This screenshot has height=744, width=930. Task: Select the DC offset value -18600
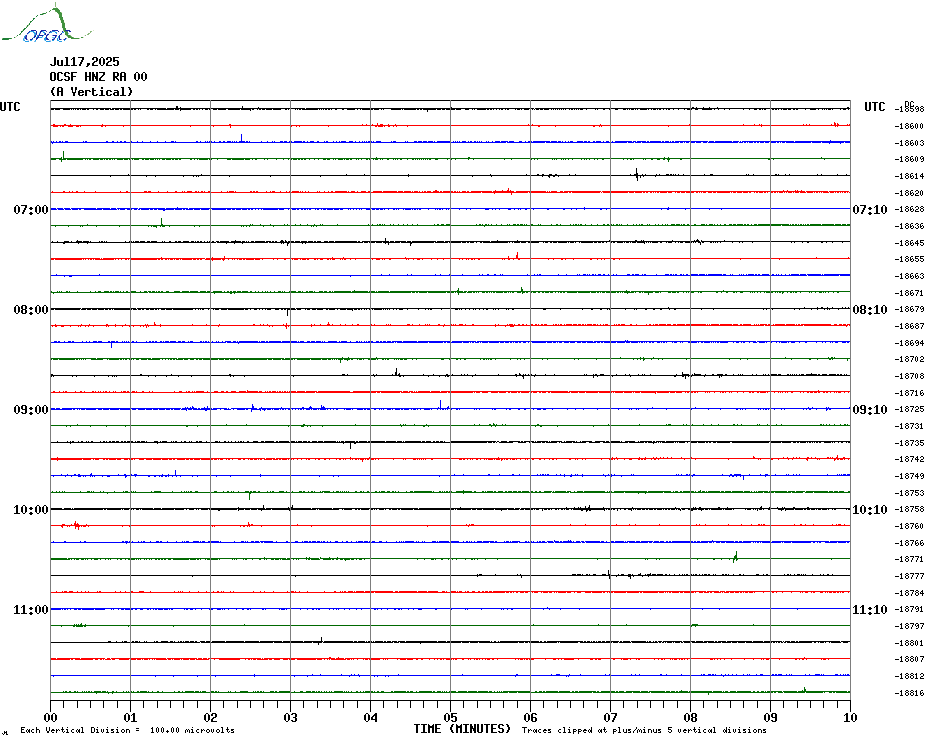(909, 126)
